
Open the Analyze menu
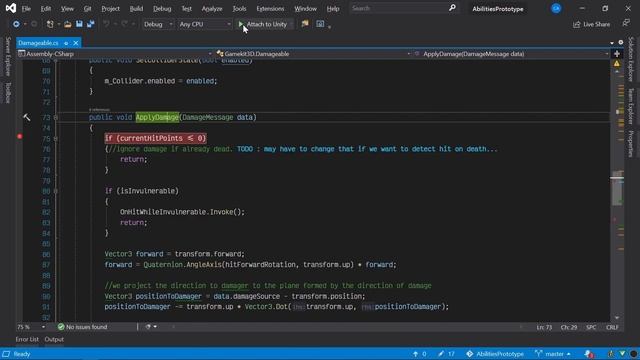(212, 9)
